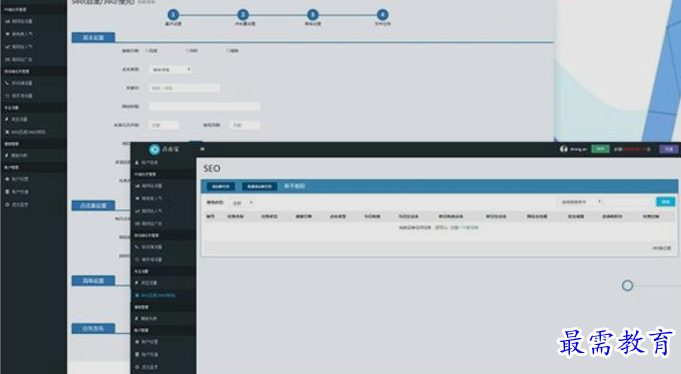Toggle the hamburger menu beside the 点点宝 logo
Viewport: 681px width, 374px height.
pyautogui.click(x=202, y=149)
